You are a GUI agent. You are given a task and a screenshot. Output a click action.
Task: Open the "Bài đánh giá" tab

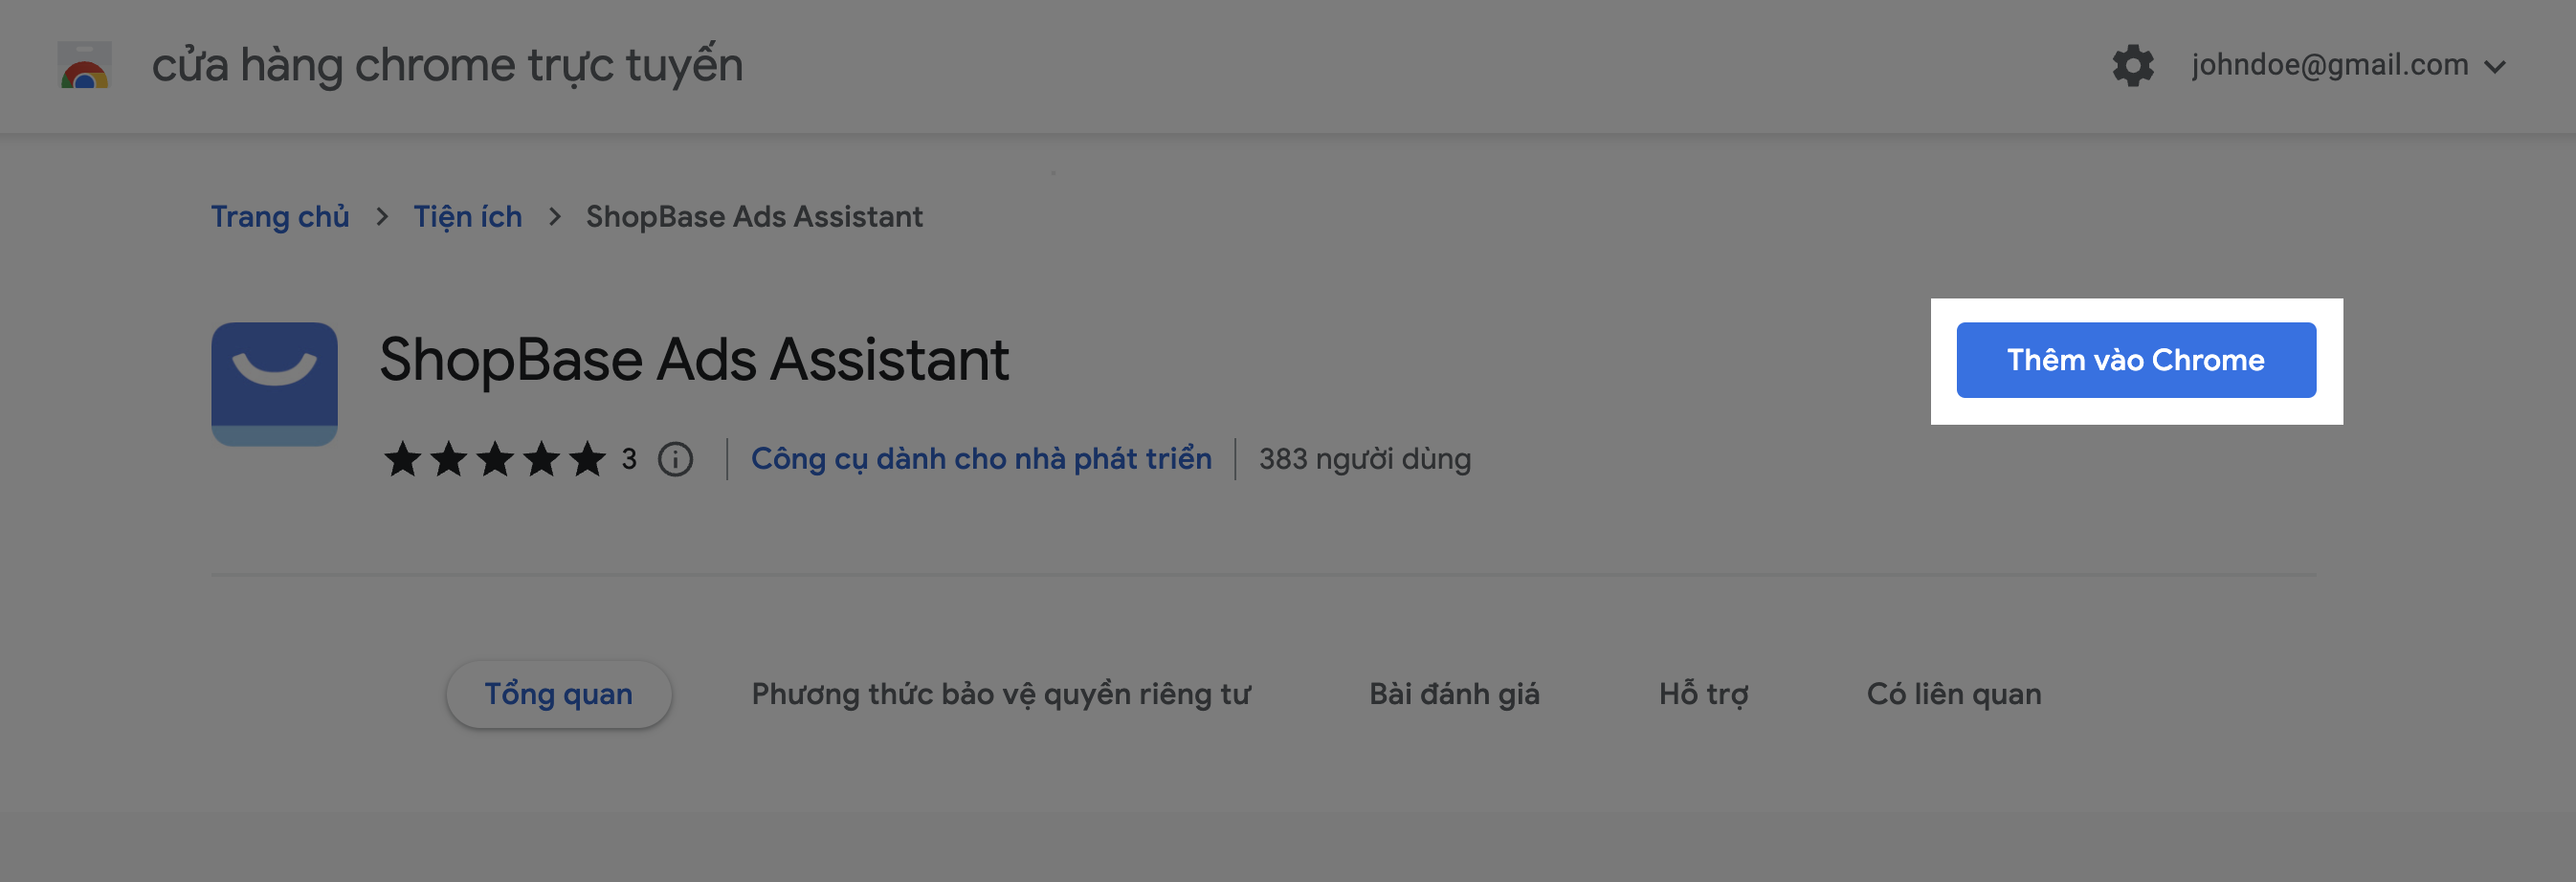(x=1454, y=694)
